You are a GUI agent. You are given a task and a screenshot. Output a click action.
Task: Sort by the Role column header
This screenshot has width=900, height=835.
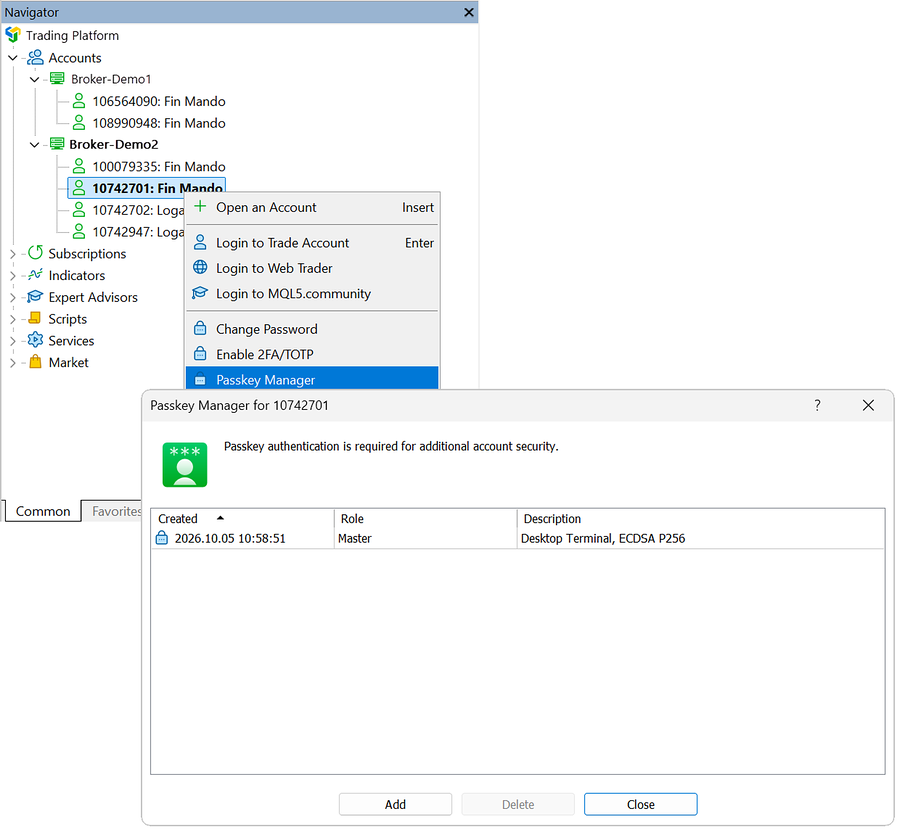(426, 518)
